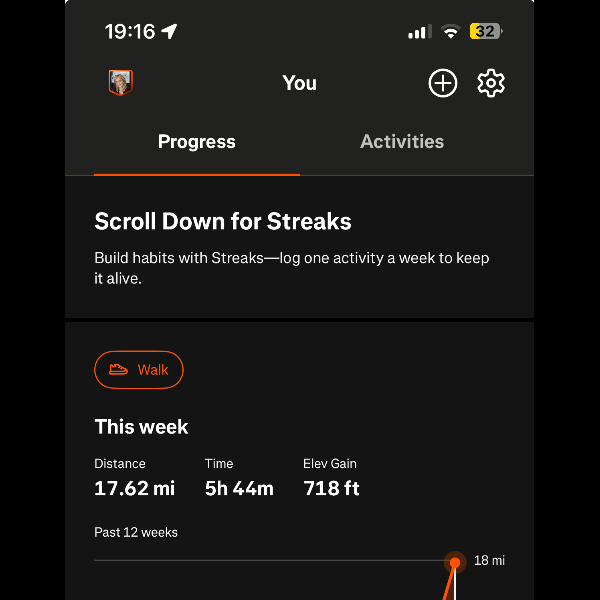Viewport: 600px width, 600px height.
Task: Tap the Elev Gain 718 ft stat
Action: [x=331, y=479]
